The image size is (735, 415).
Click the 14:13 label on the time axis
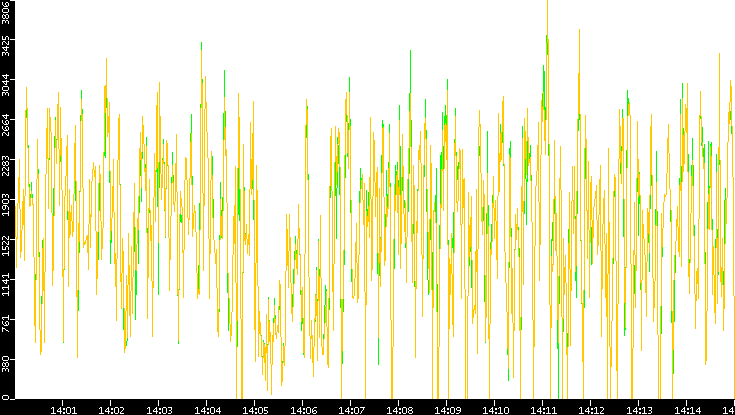639,409
